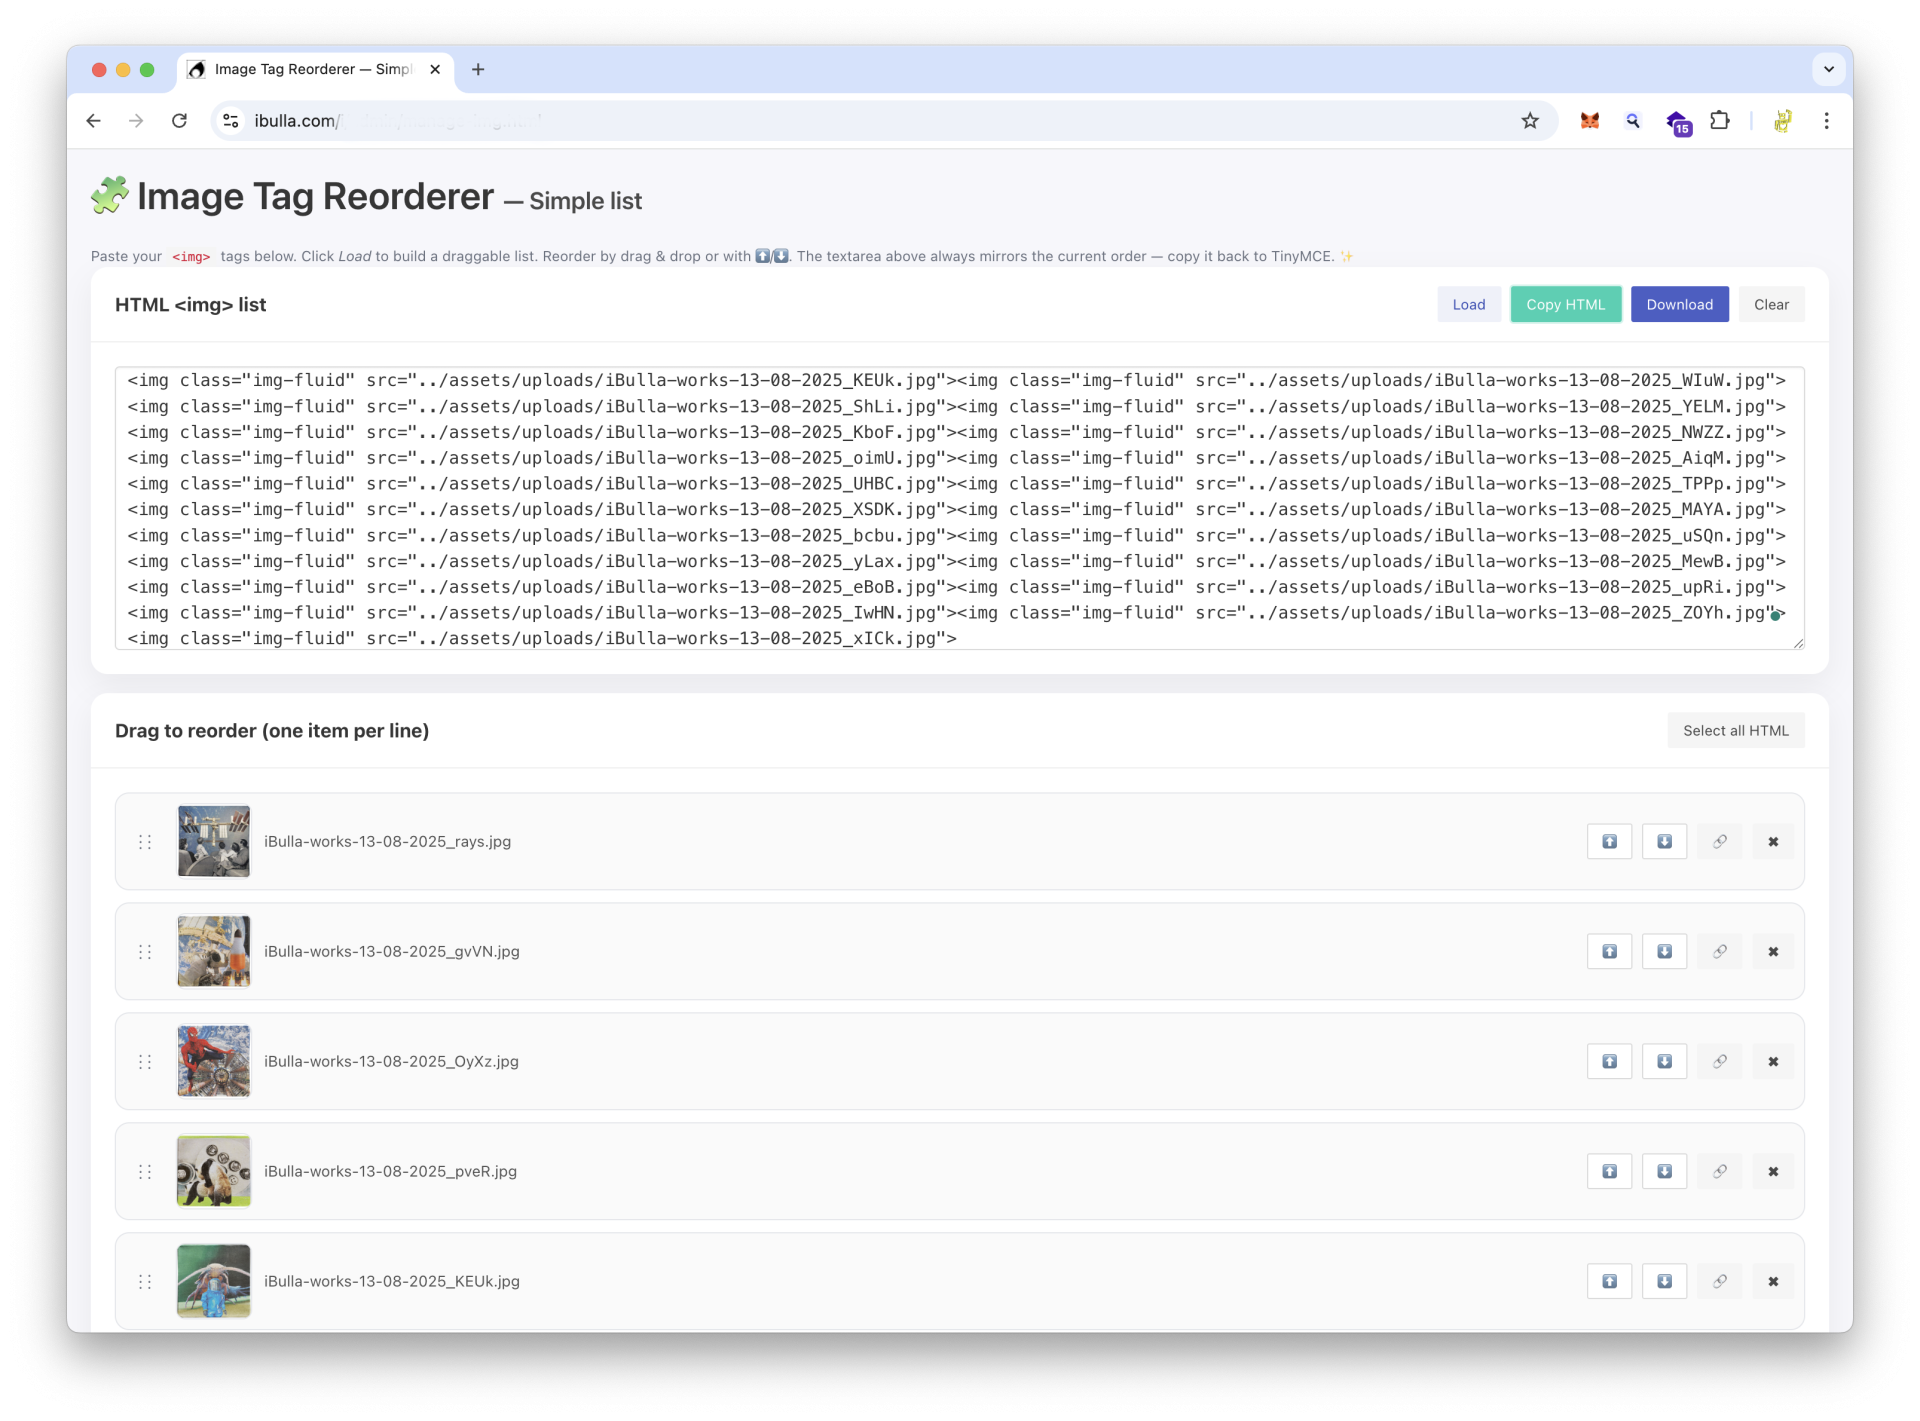Open Chrome three-dot menu
Viewport: 1920px width, 1421px height.
1826,121
